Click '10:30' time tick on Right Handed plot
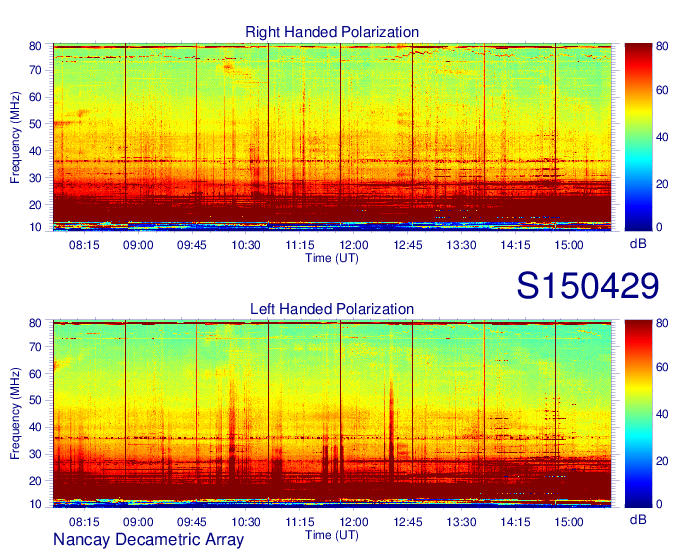The height and width of the screenshot is (552, 680). pyautogui.click(x=246, y=245)
